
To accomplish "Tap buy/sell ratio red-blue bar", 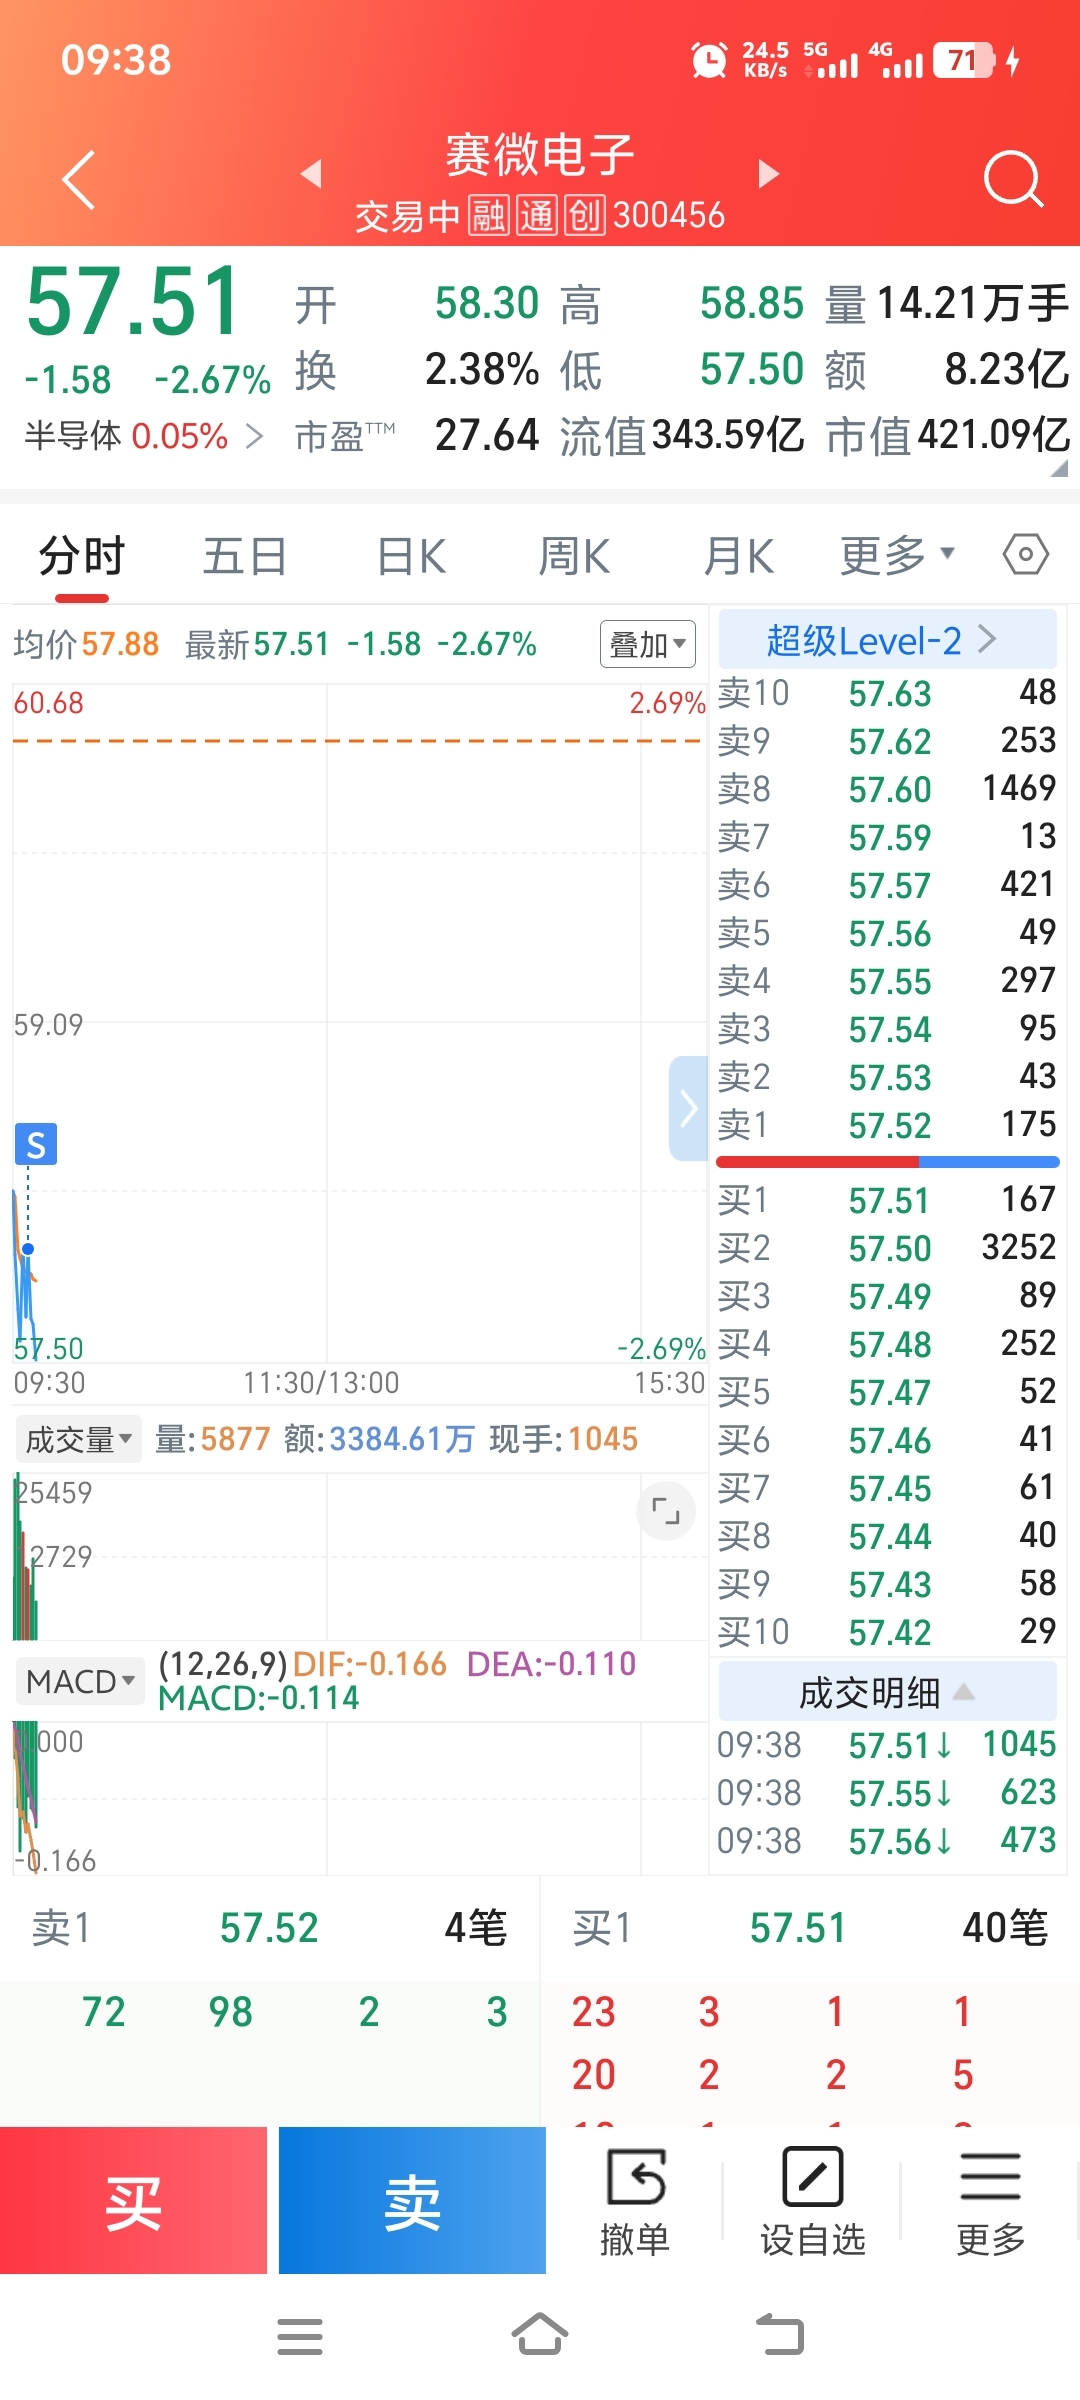I will point(887,1162).
